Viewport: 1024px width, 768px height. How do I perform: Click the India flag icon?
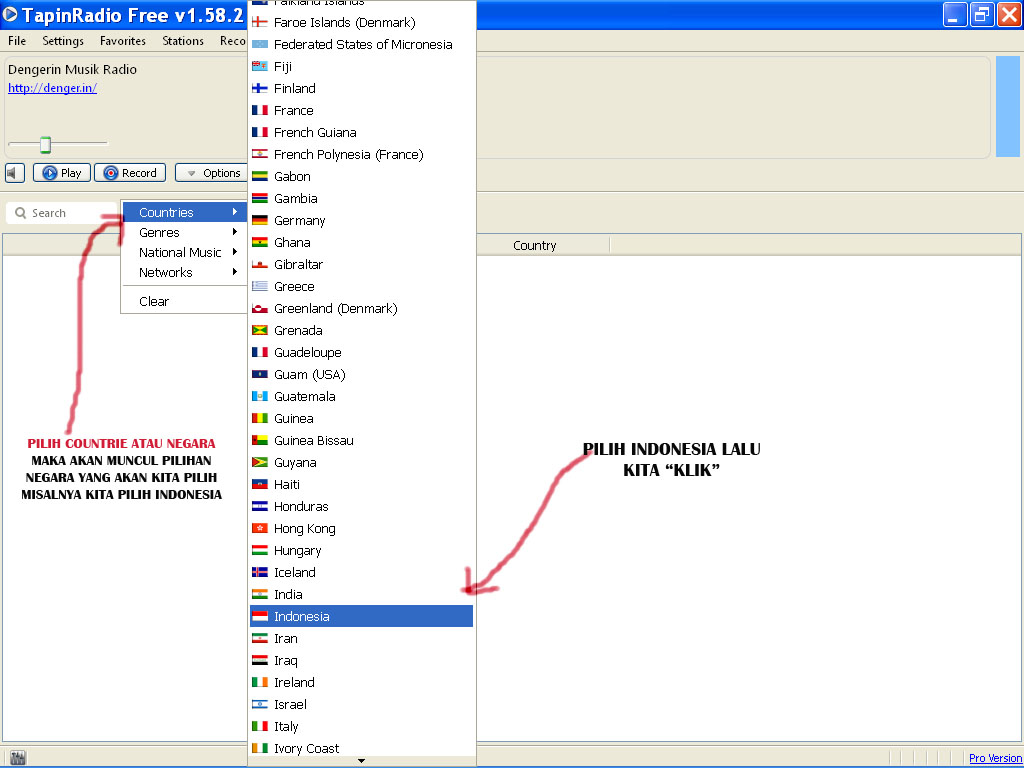coord(260,594)
